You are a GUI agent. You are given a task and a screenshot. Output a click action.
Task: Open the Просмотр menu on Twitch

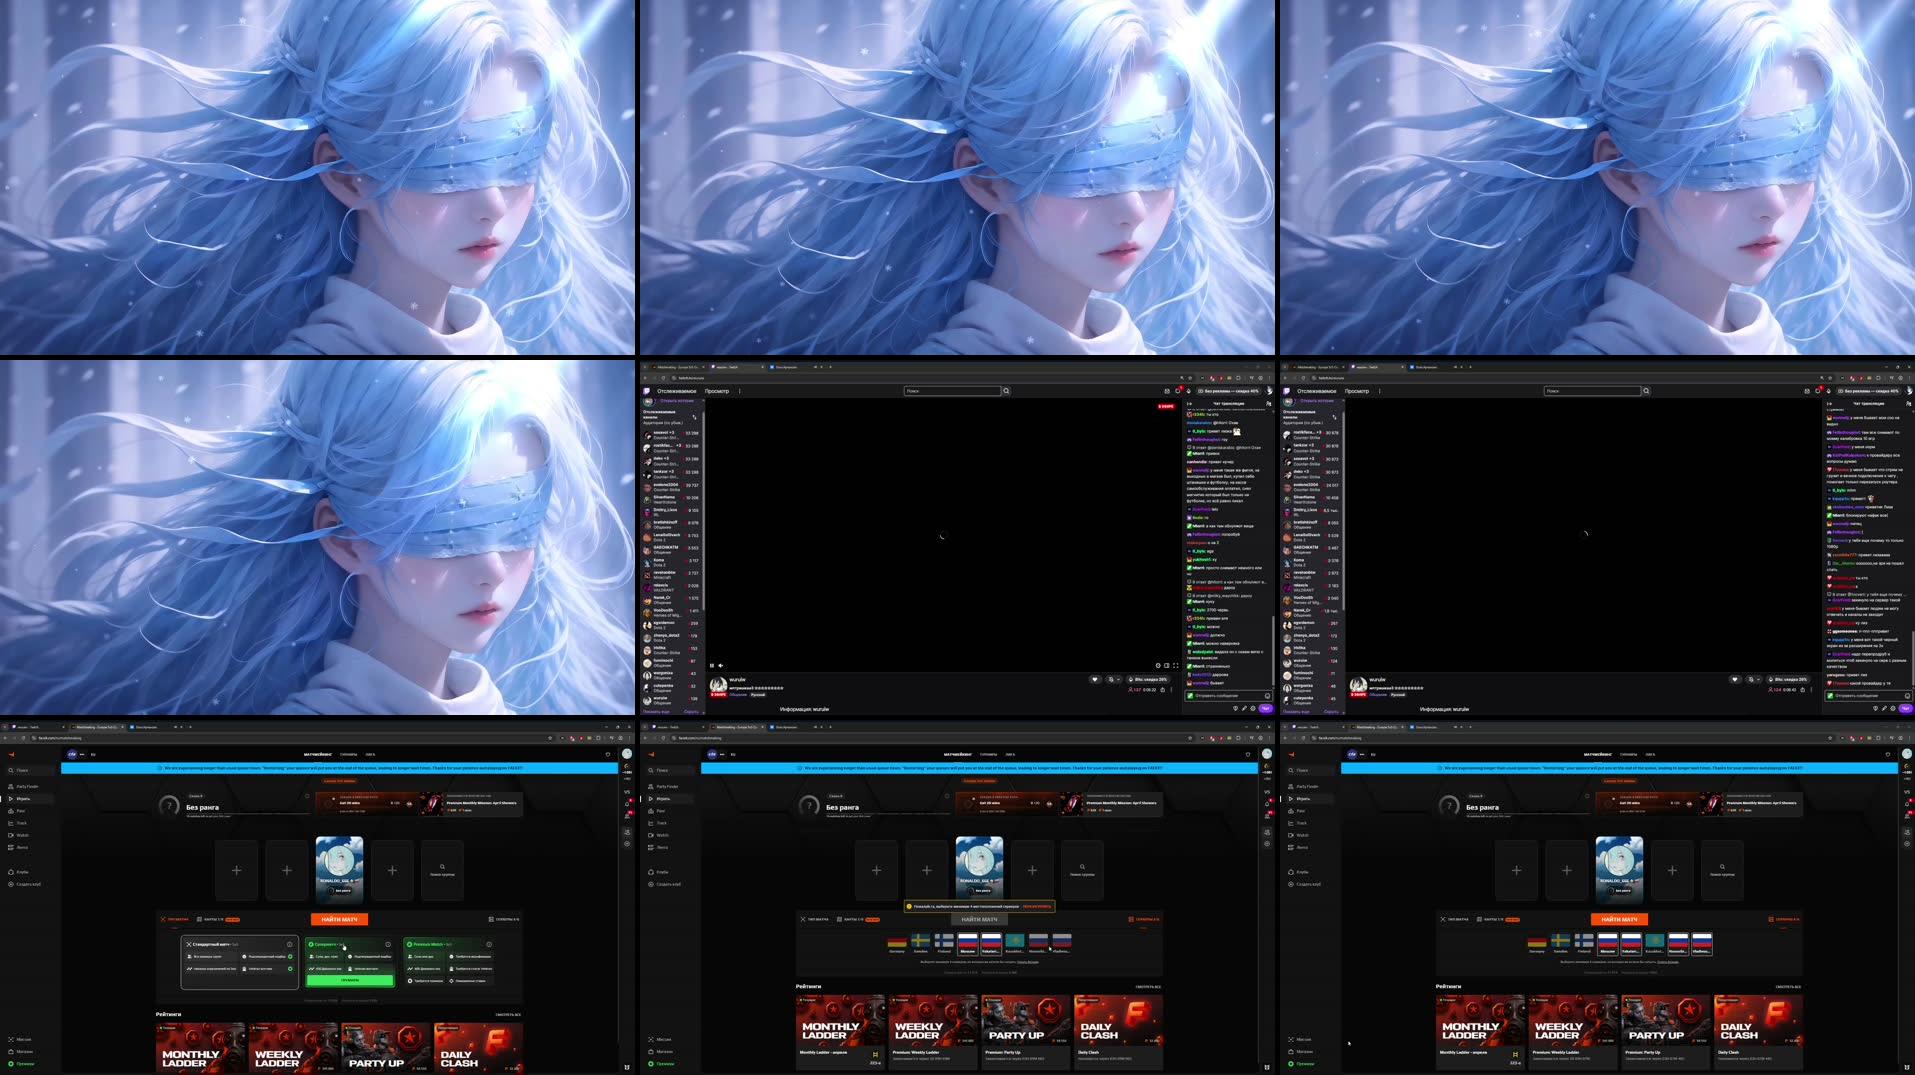[717, 390]
